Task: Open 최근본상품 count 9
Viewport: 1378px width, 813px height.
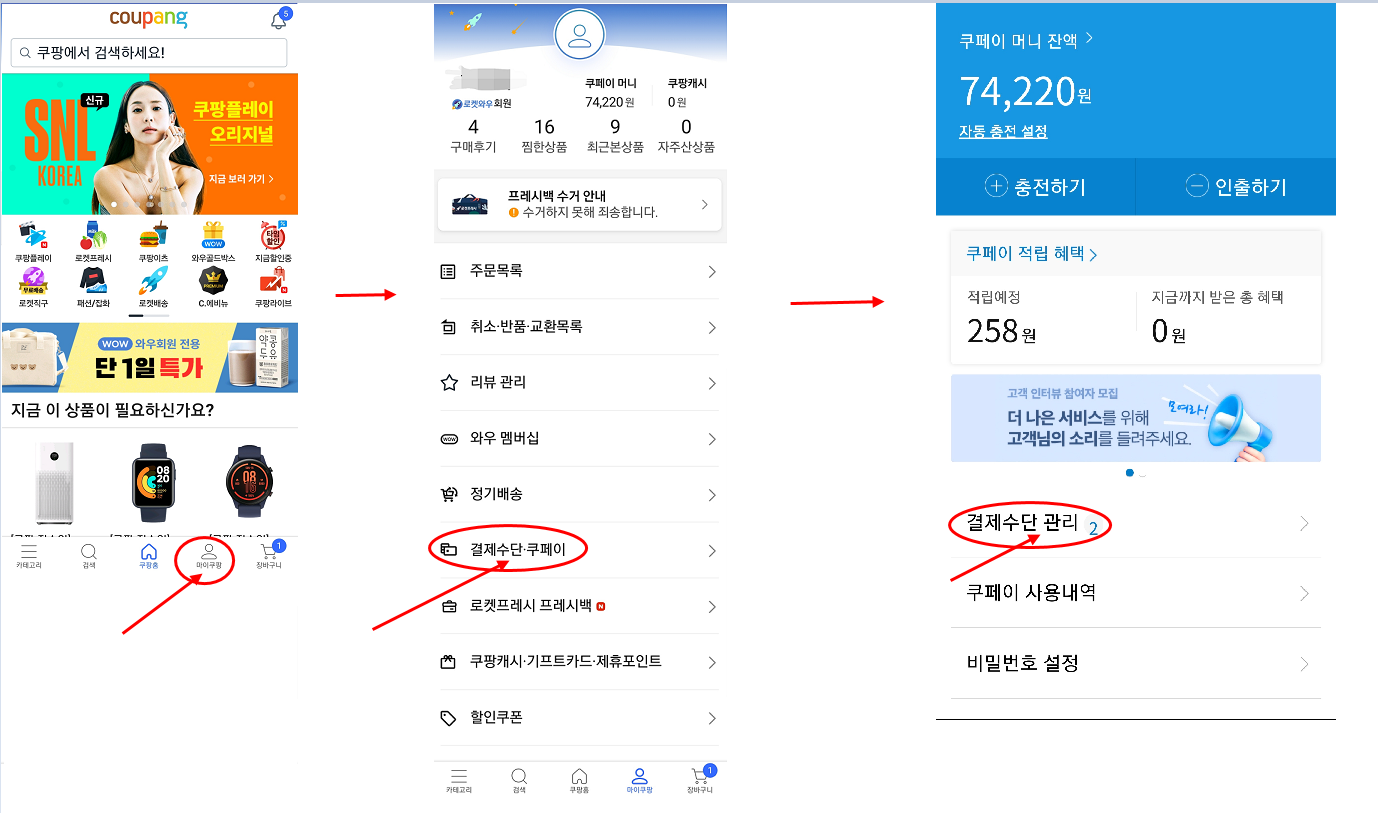Action: tap(615, 136)
